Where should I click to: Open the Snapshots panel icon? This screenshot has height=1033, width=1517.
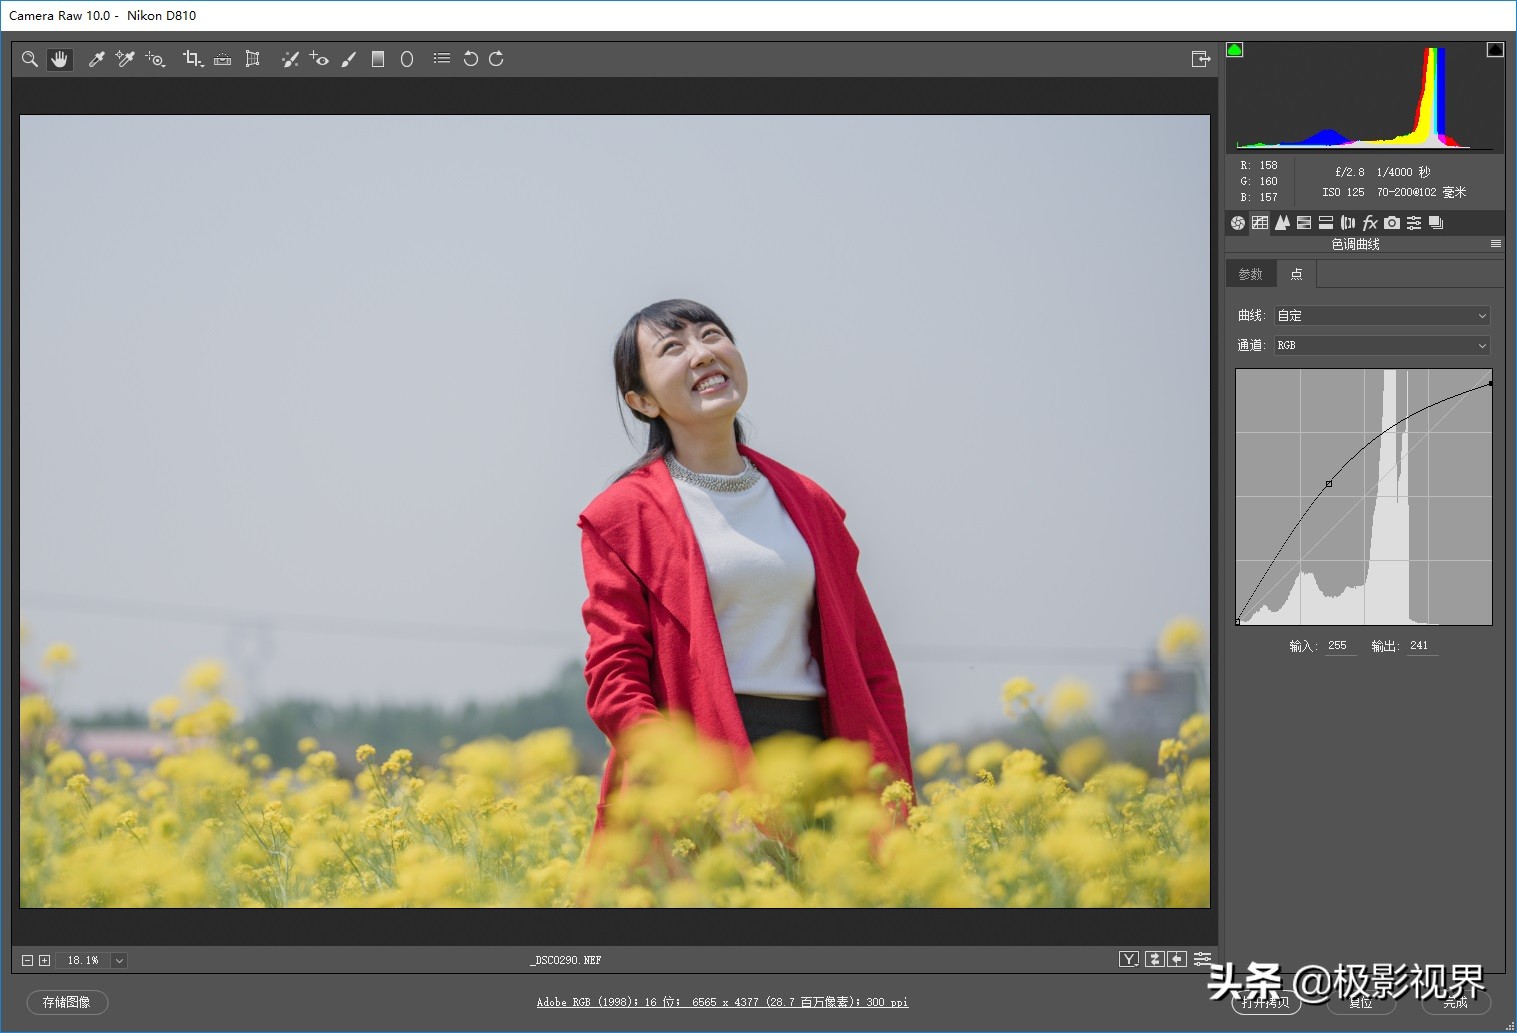coord(1436,223)
